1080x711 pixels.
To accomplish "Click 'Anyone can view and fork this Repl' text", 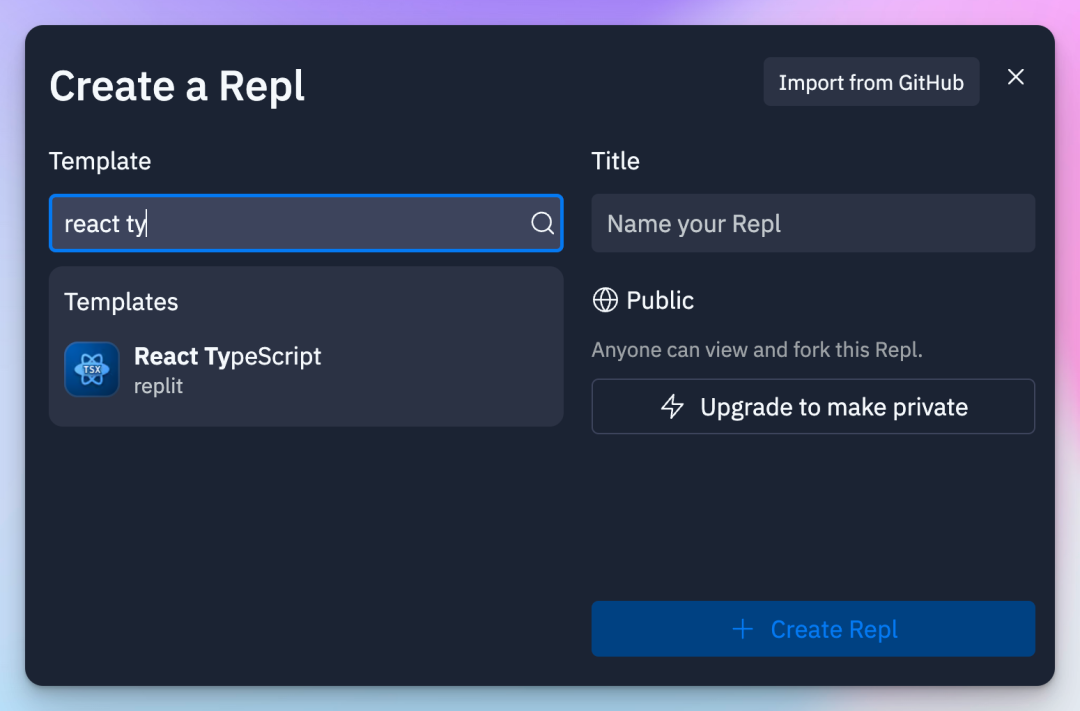I will point(756,350).
